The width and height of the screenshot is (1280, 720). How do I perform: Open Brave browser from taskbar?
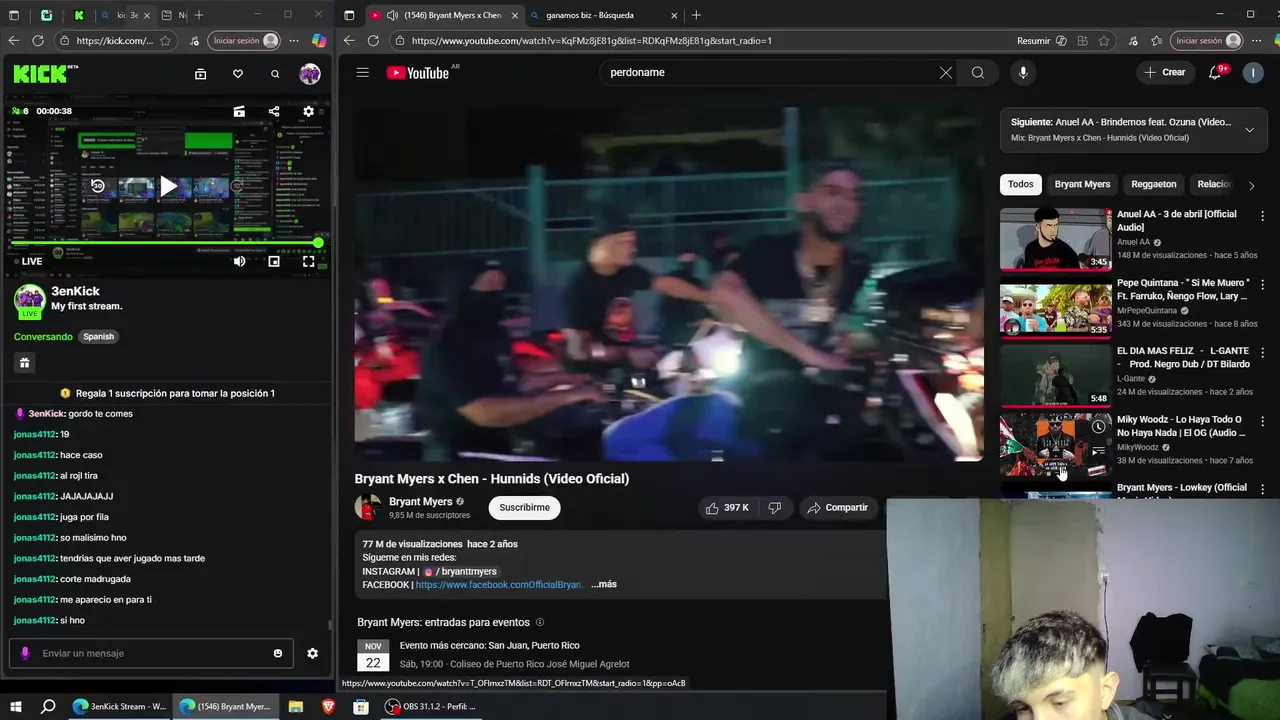point(328,706)
